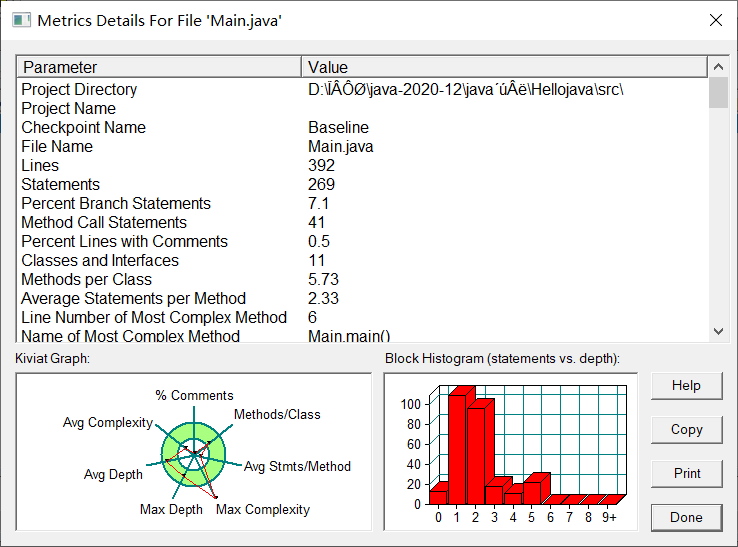Select the Statements parameter row
Screen dimensions: 738x547
click(362, 185)
